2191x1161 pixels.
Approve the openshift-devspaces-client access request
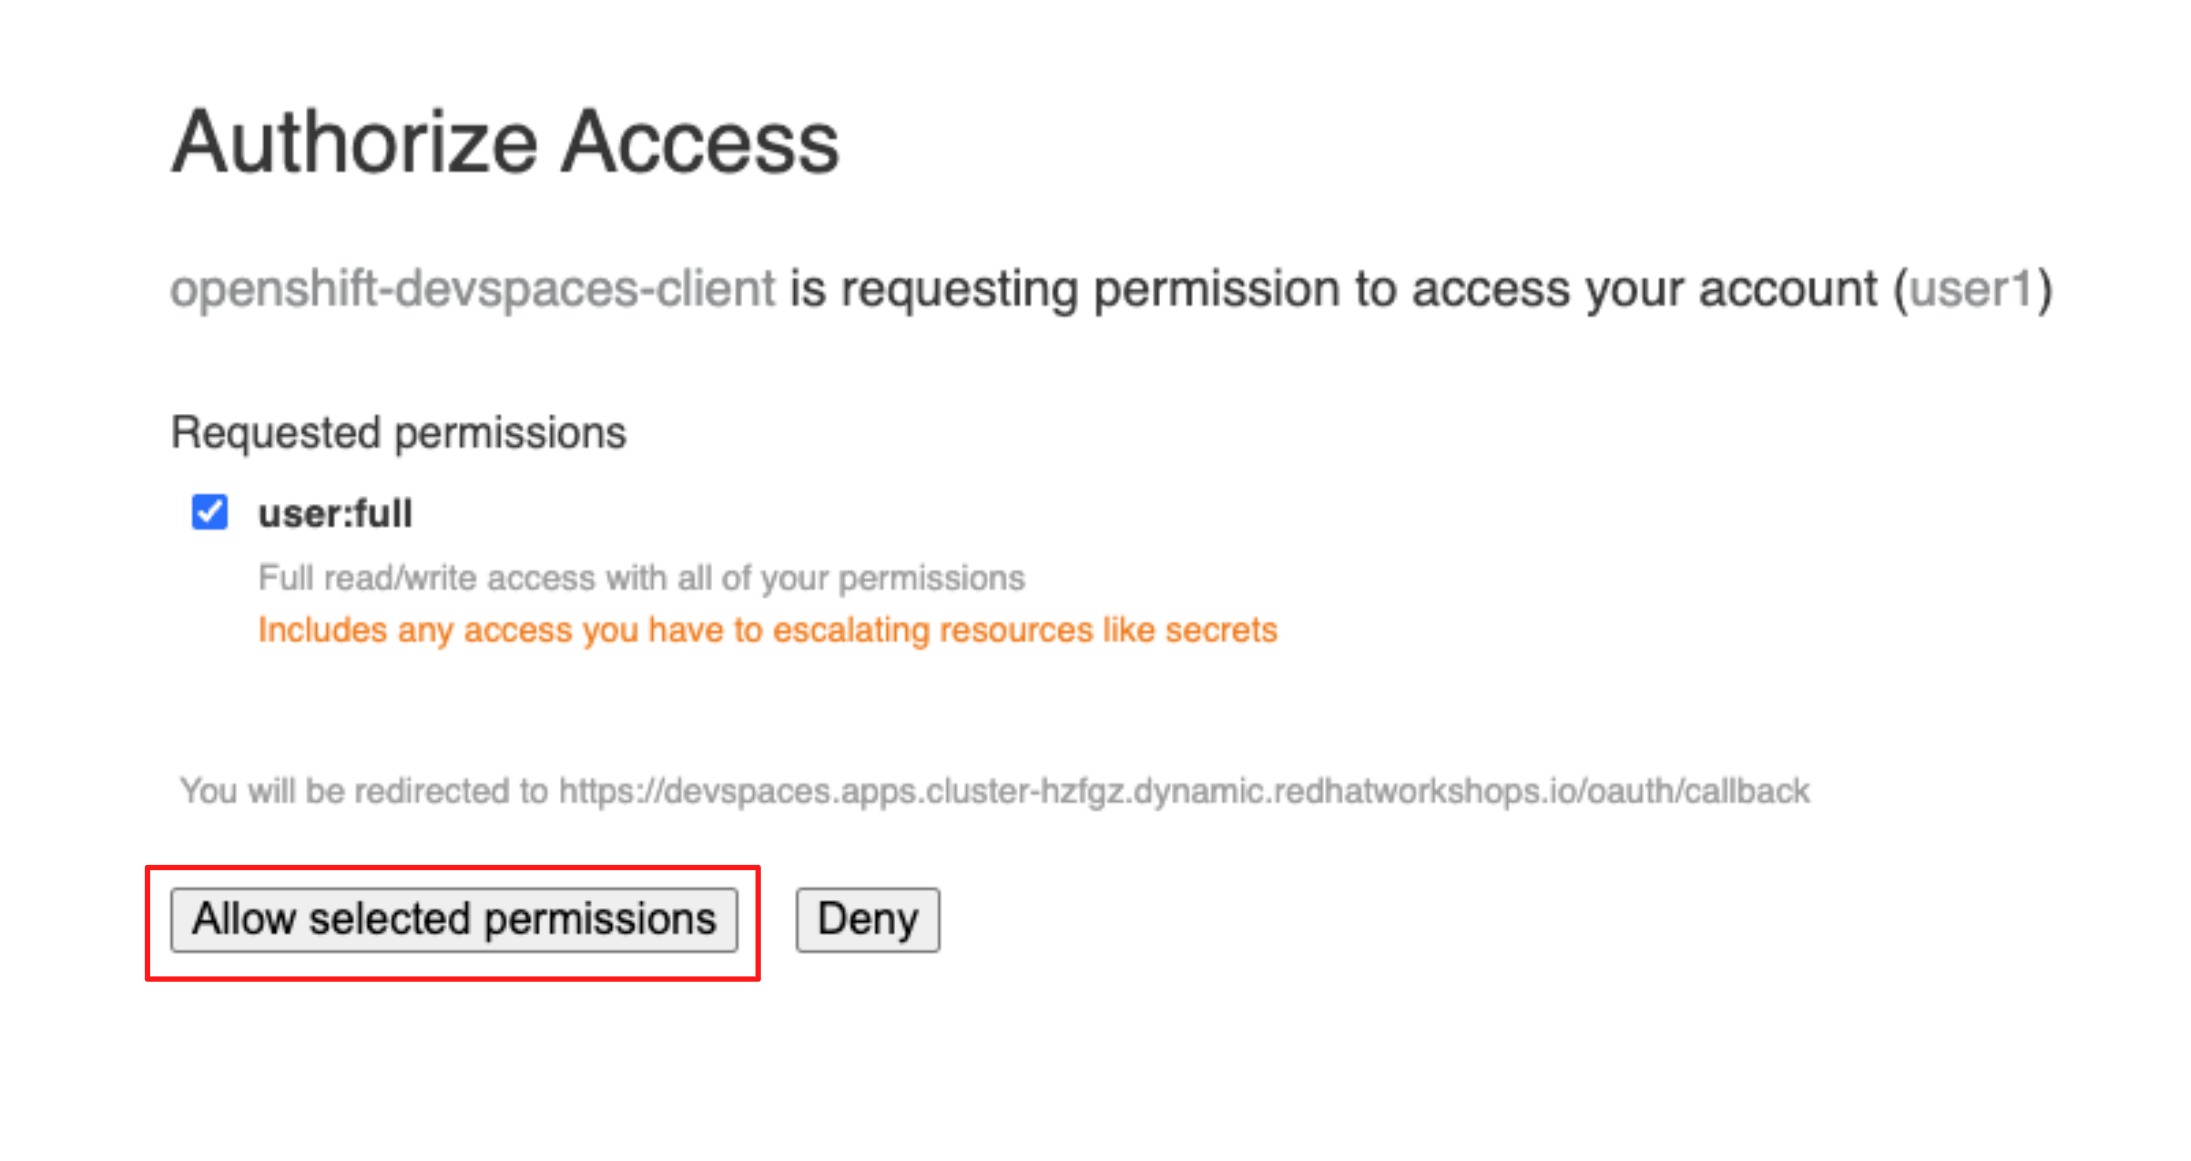453,919
